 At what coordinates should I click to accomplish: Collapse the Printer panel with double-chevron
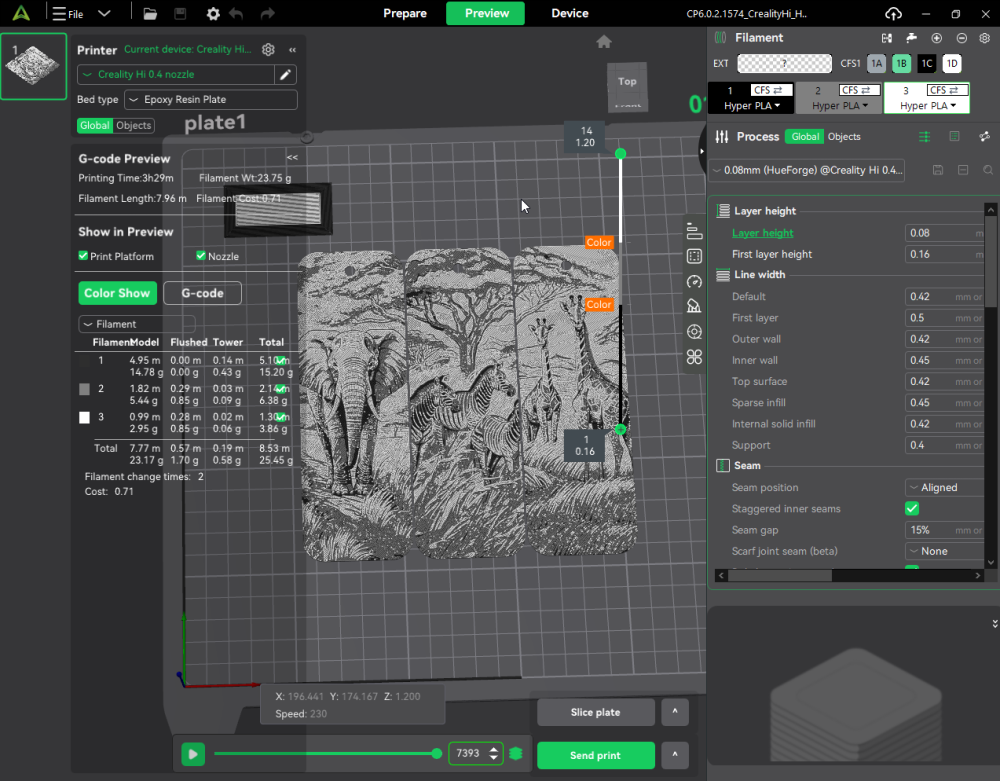(292, 50)
